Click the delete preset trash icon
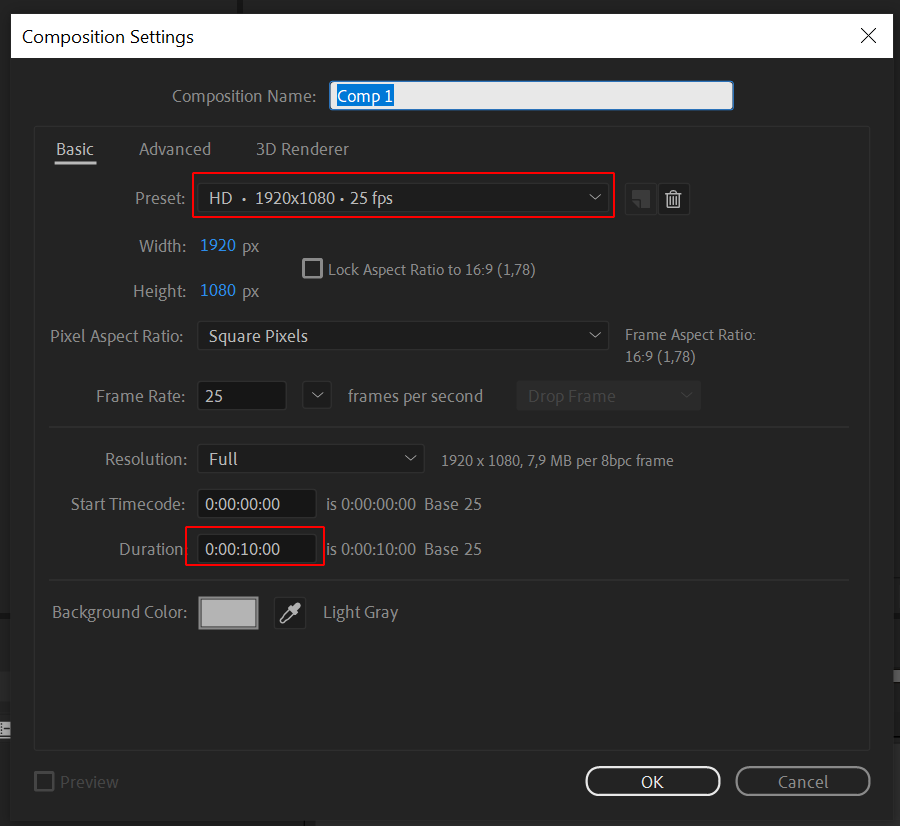The height and width of the screenshot is (826, 900). (674, 199)
